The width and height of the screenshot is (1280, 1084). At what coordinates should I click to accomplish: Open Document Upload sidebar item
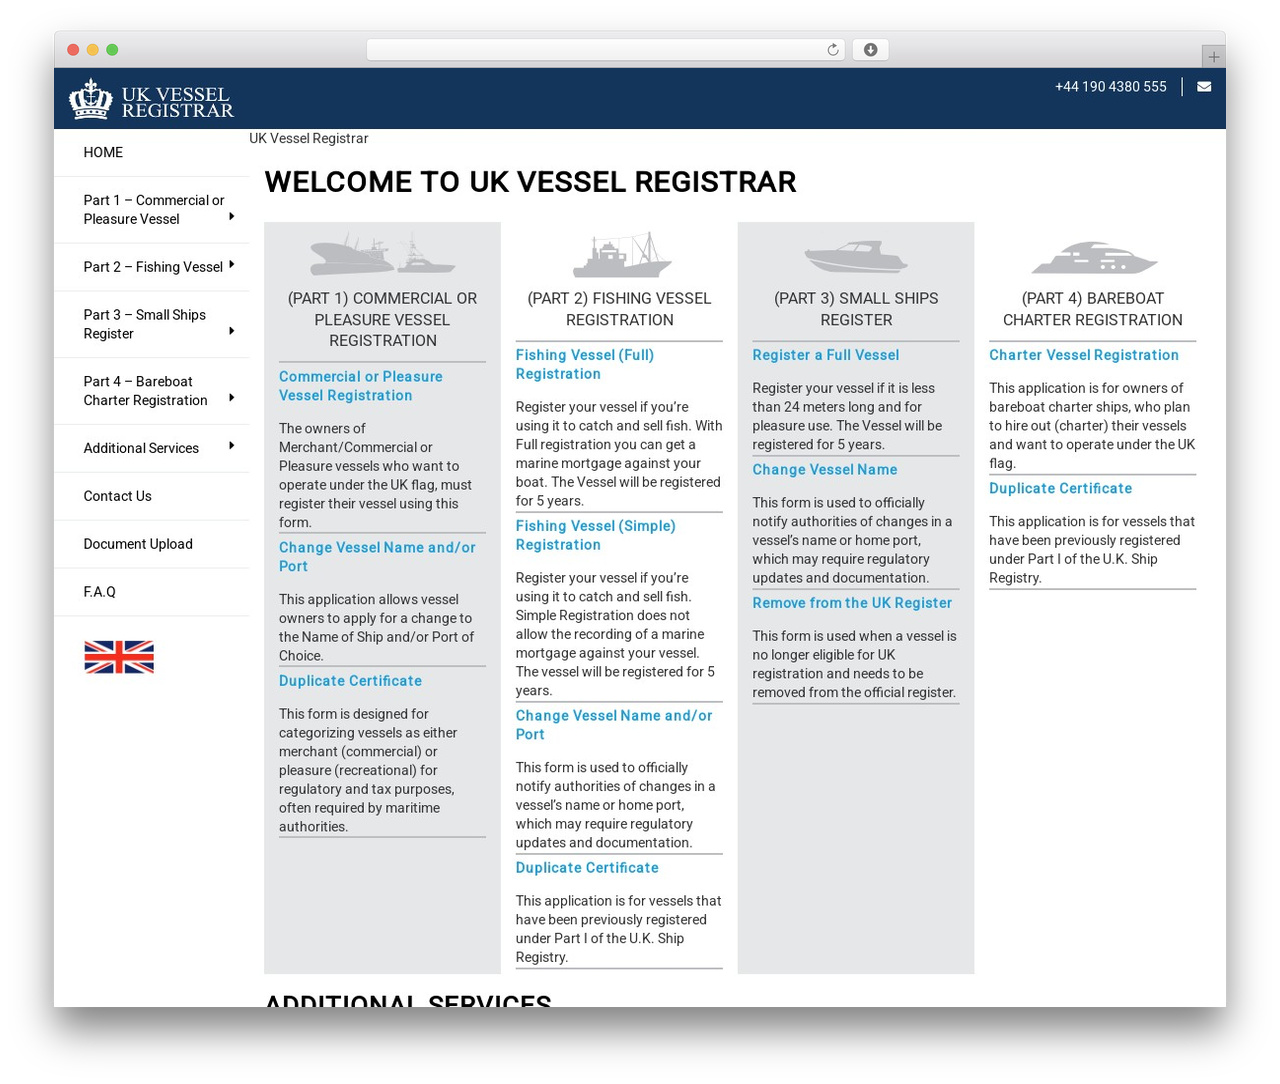[138, 544]
